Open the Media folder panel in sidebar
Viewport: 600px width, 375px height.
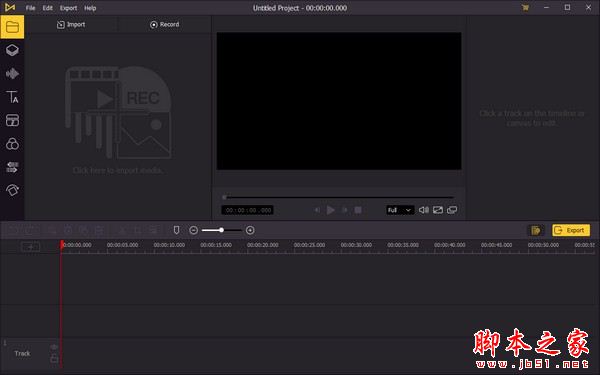click(x=12, y=27)
